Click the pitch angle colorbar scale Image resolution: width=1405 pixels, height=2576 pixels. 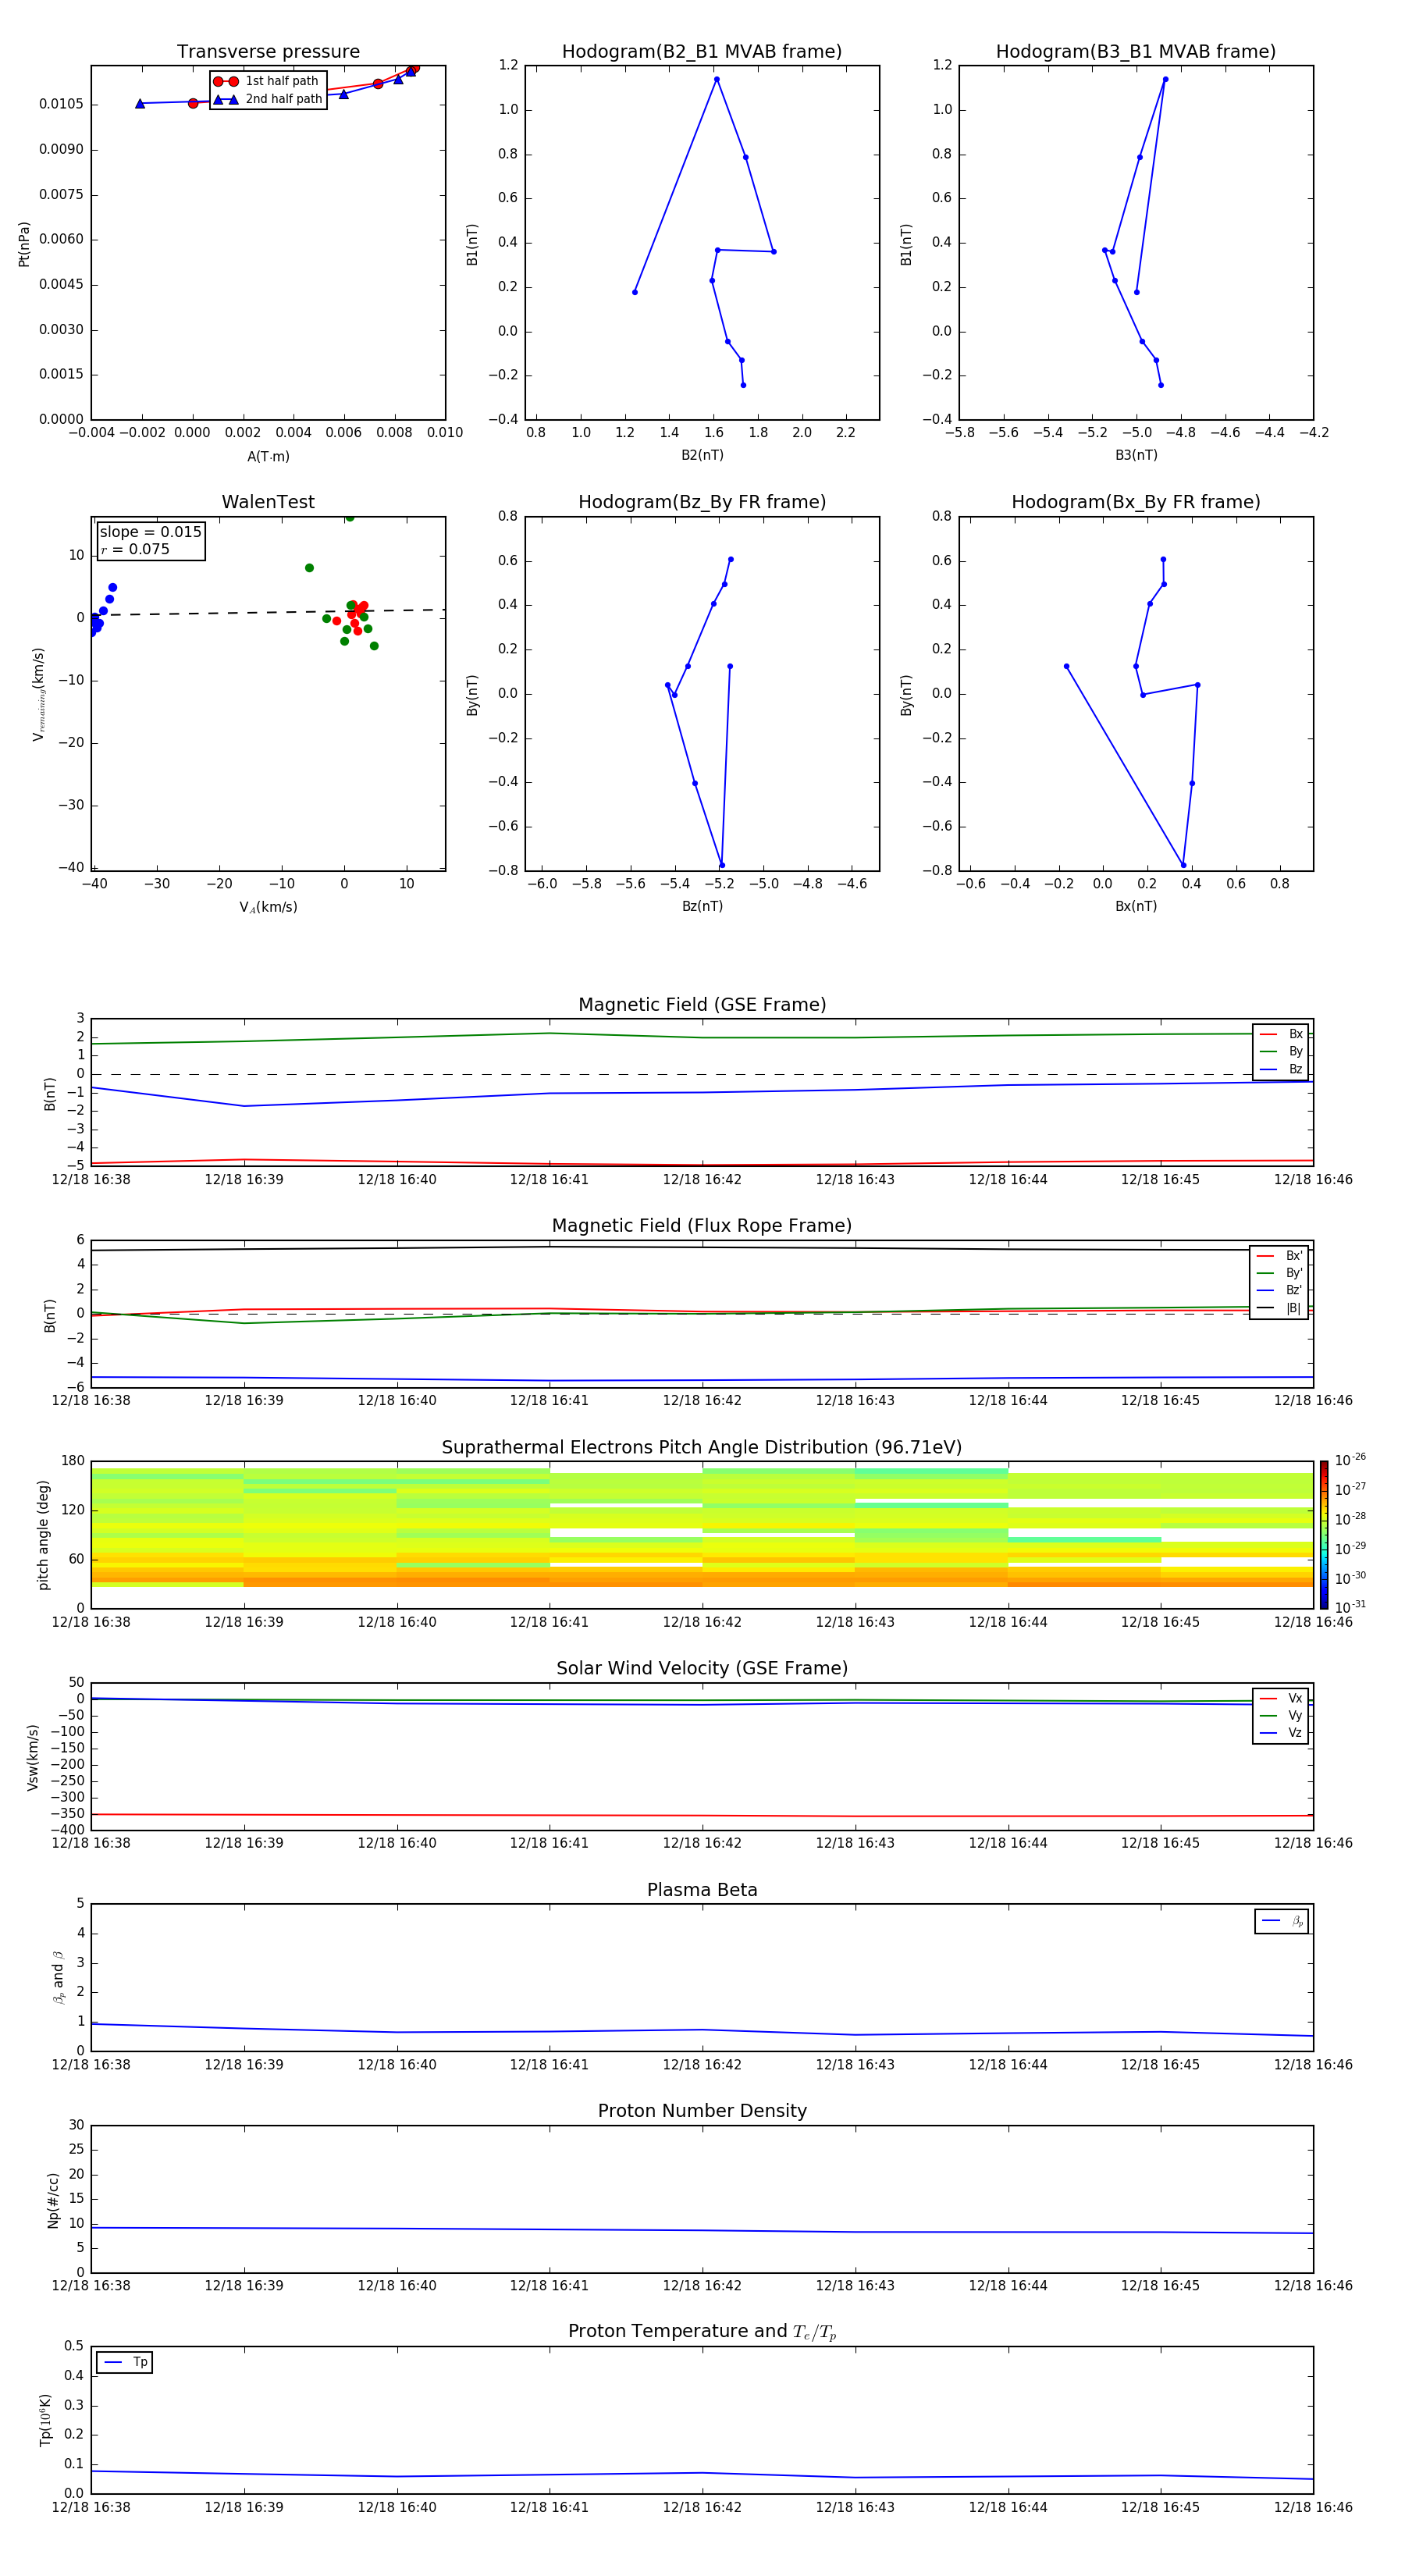pyautogui.click(x=1323, y=1534)
